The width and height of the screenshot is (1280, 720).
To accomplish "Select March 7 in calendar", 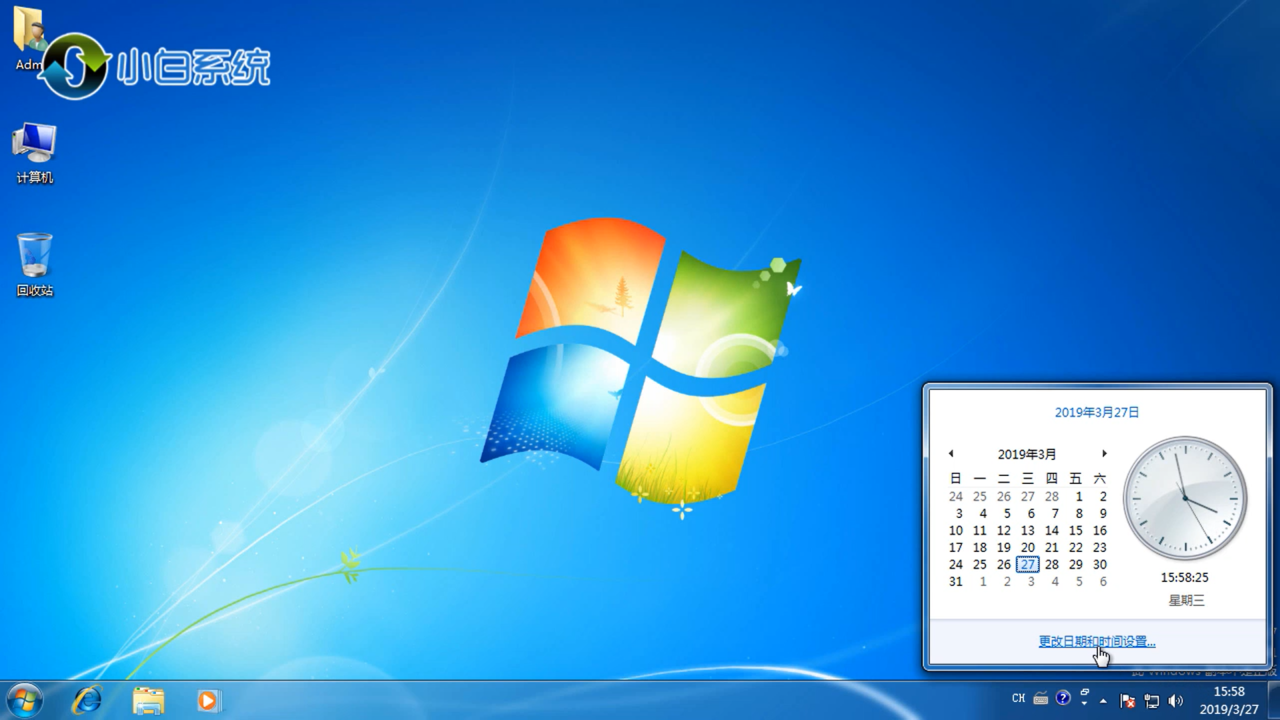I will [1055, 513].
